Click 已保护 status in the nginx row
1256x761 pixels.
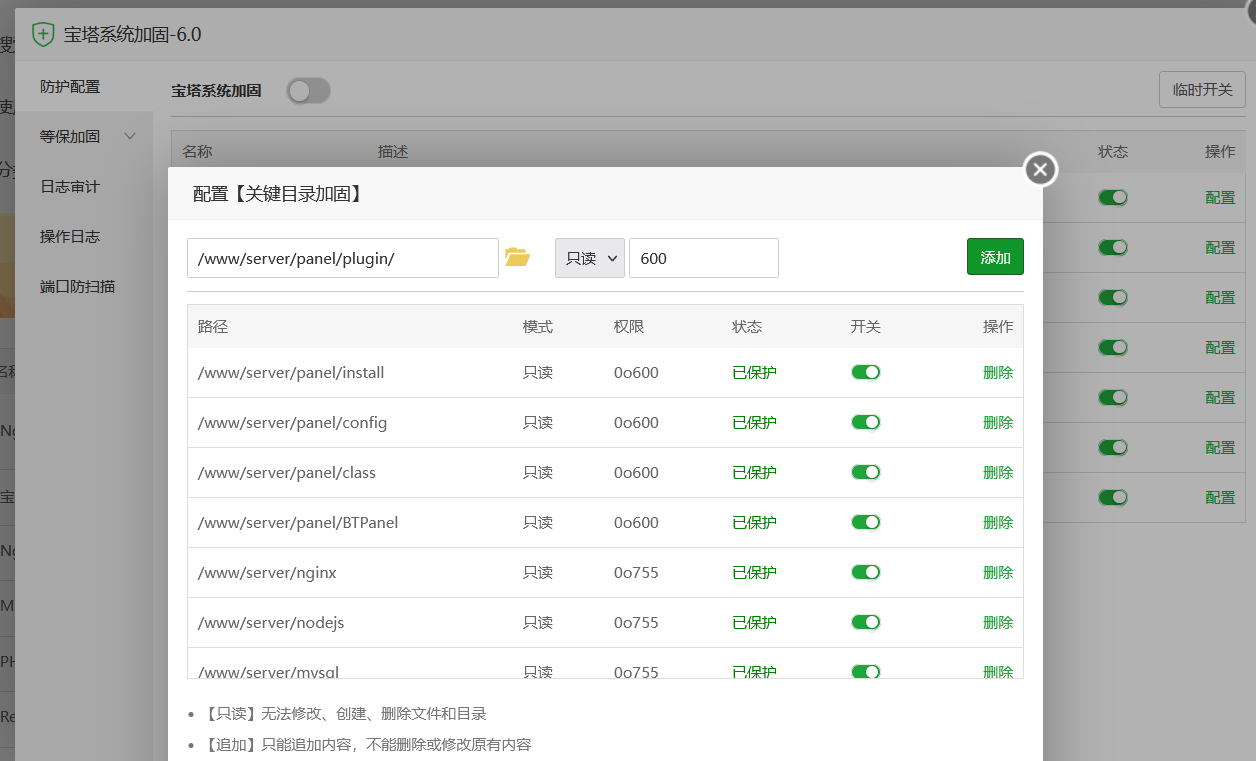754,572
